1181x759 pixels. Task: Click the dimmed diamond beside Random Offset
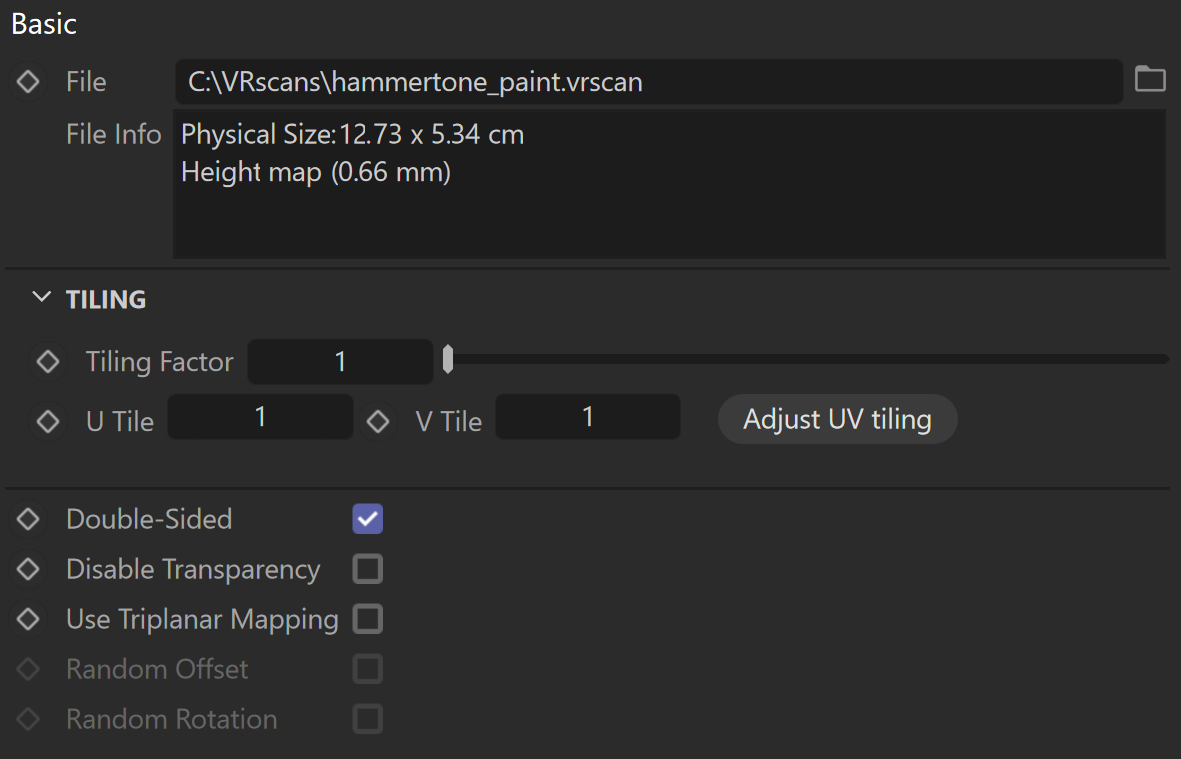pyautogui.click(x=28, y=669)
